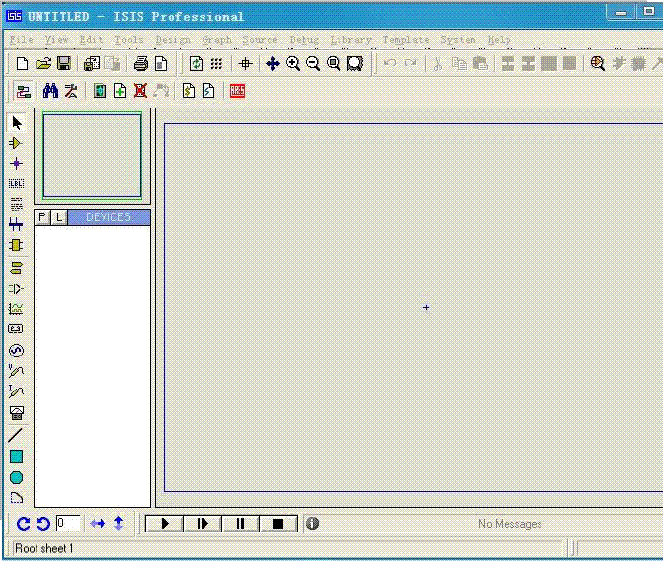Choose the Wire label tool

(x=16, y=184)
